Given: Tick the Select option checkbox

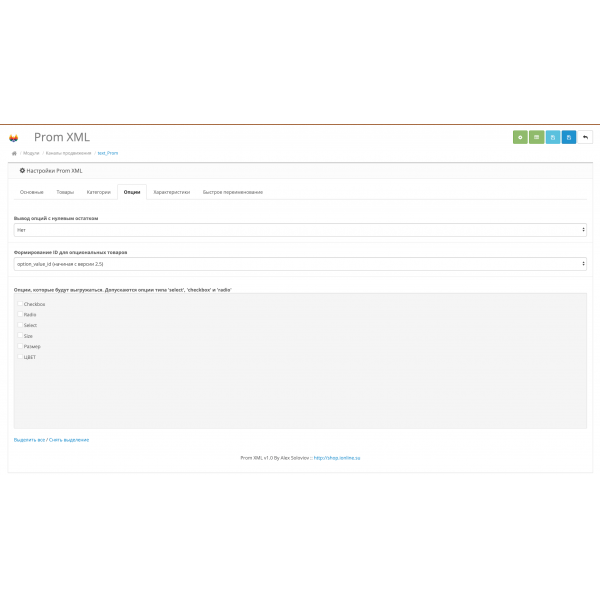Looking at the screenshot, I should click(x=20, y=325).
